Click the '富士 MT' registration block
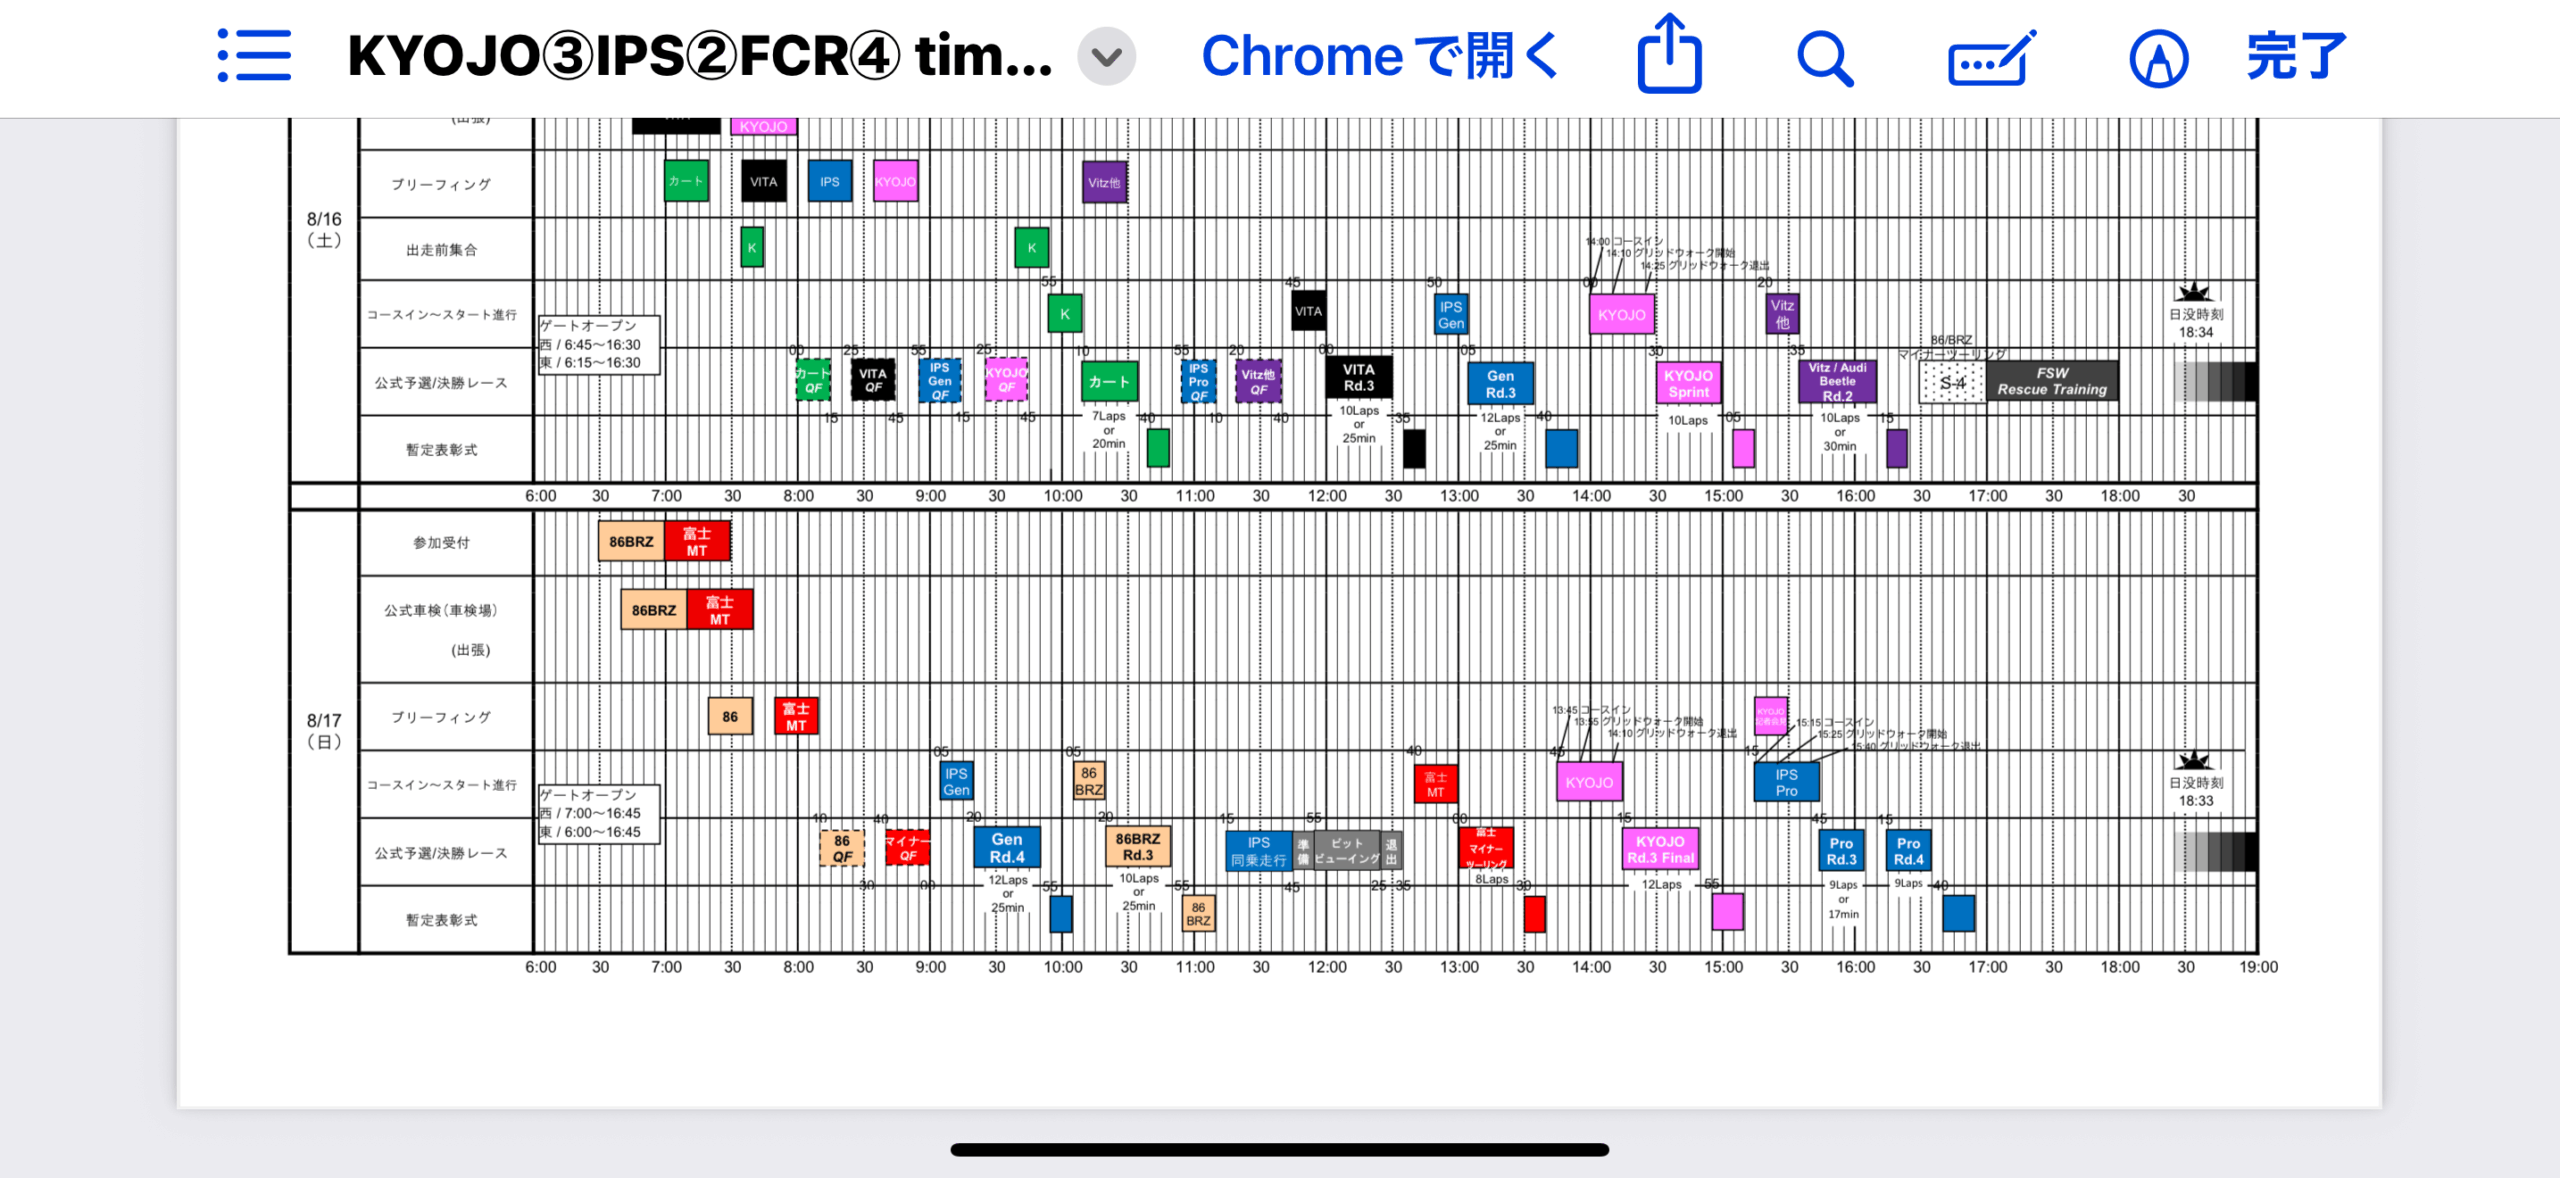This screenshot has height=1178, width=2560. (697, 541)
